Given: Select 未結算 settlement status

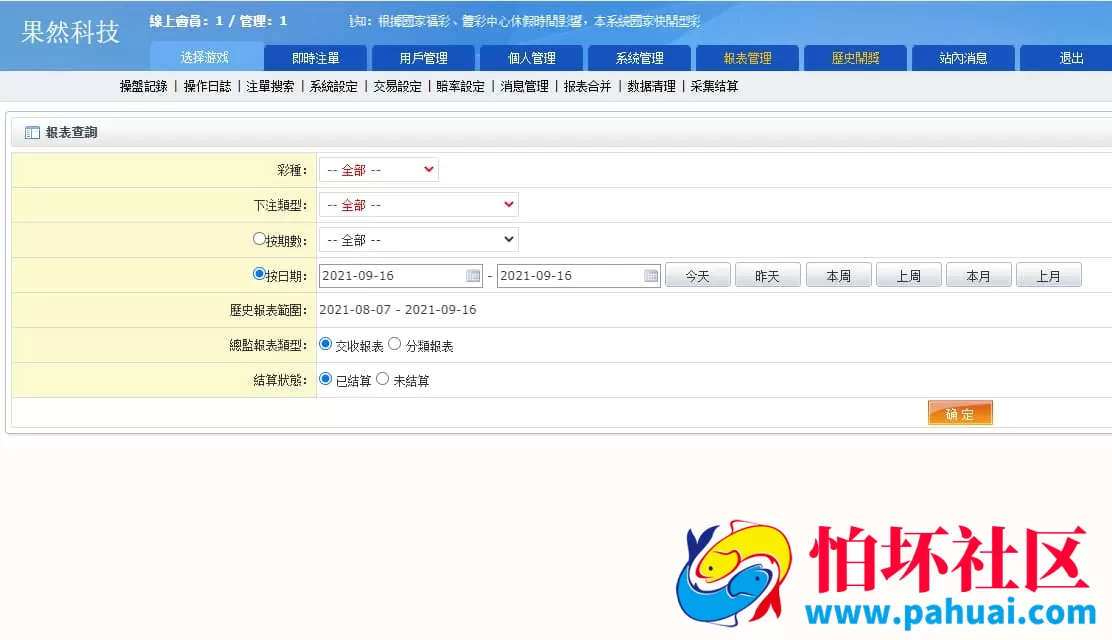Looking at the screenshot, I should pos(383,378).
